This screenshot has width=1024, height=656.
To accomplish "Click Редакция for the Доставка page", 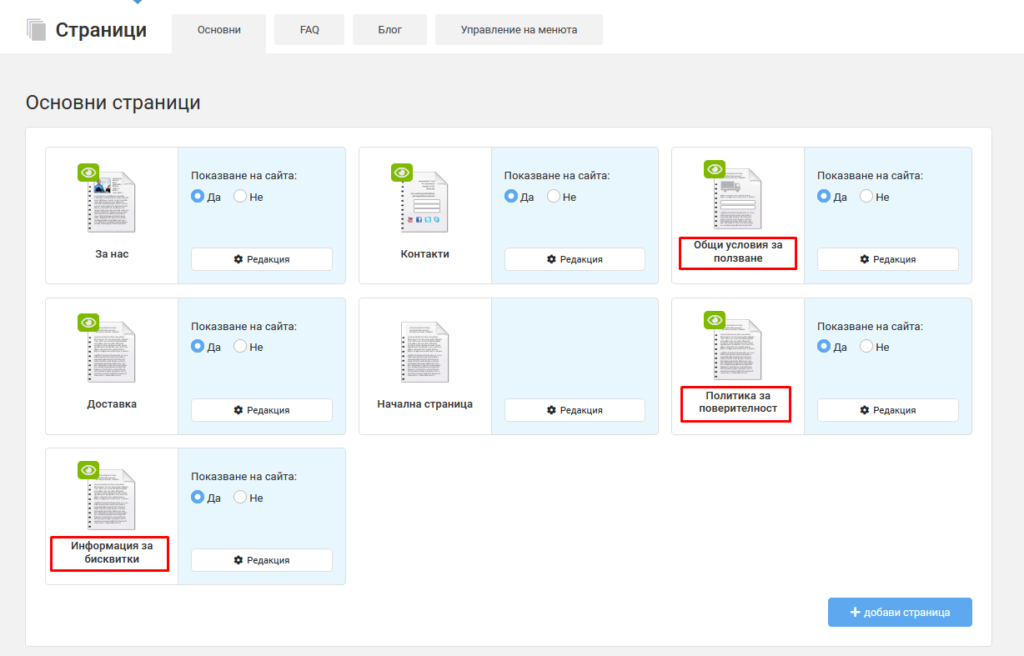I will (x=261, y=410).
